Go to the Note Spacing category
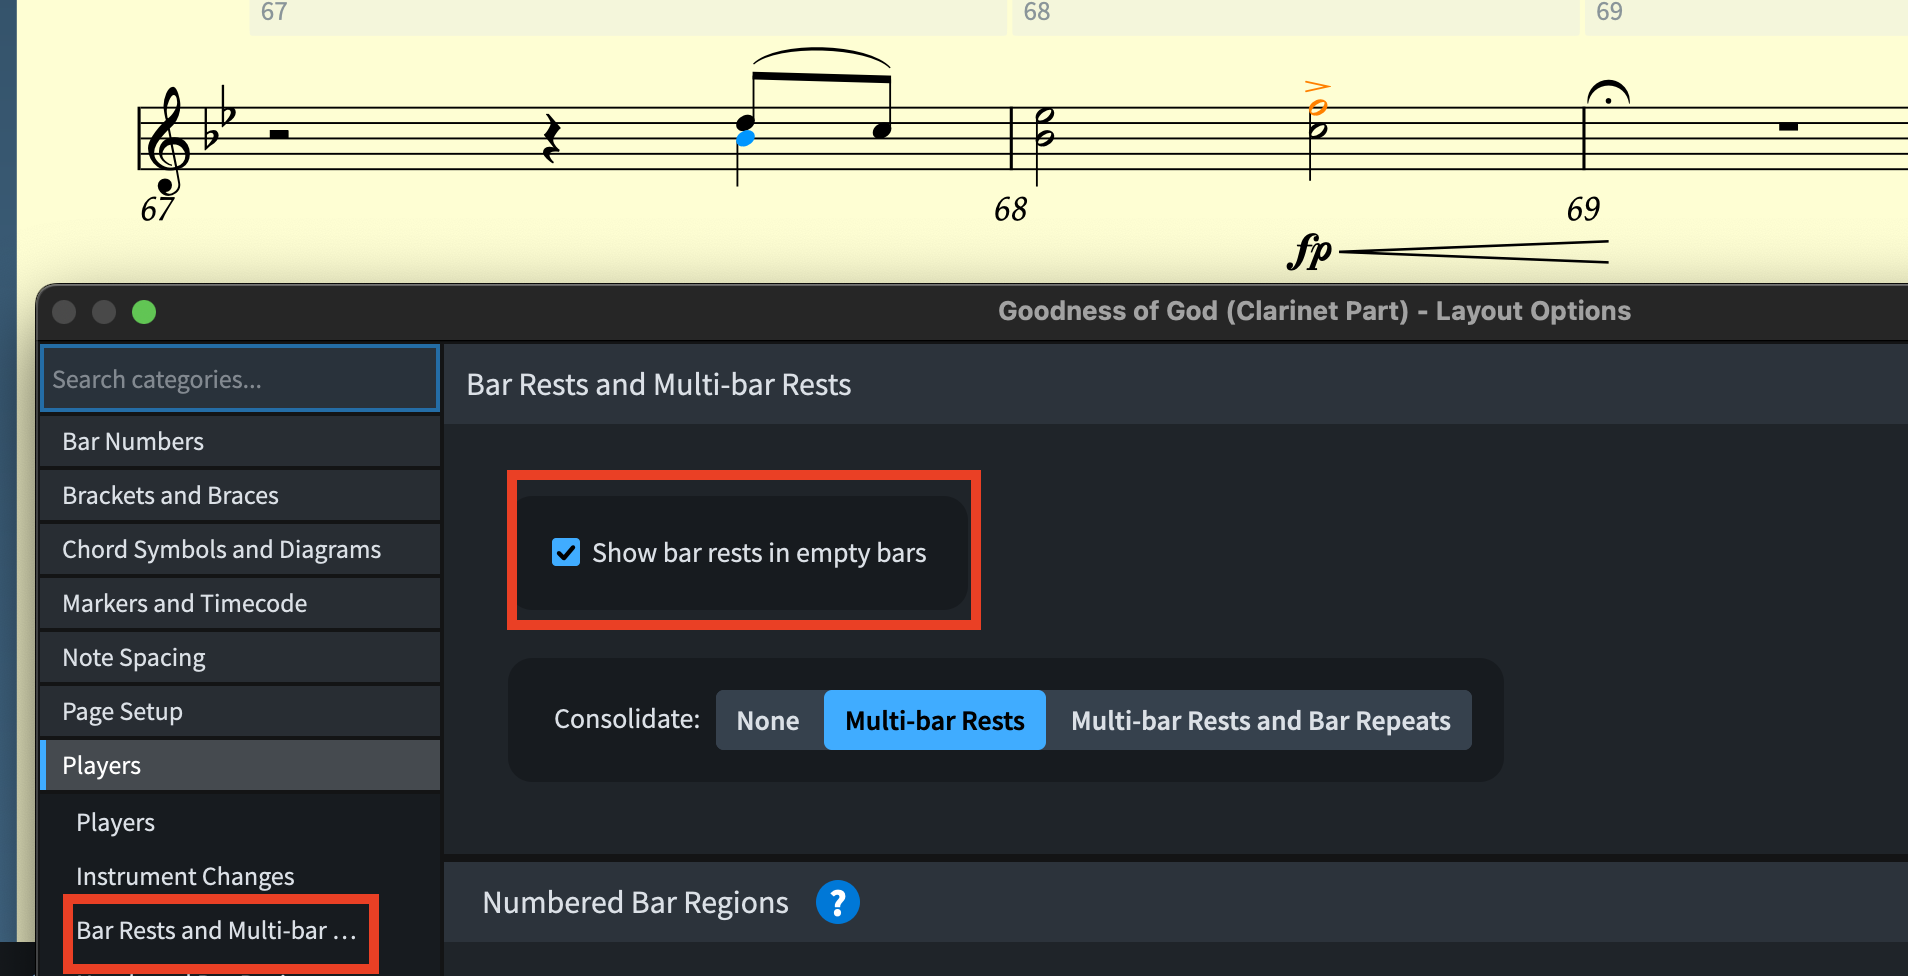Screen dimensions: 1908x976 (240, 657)
